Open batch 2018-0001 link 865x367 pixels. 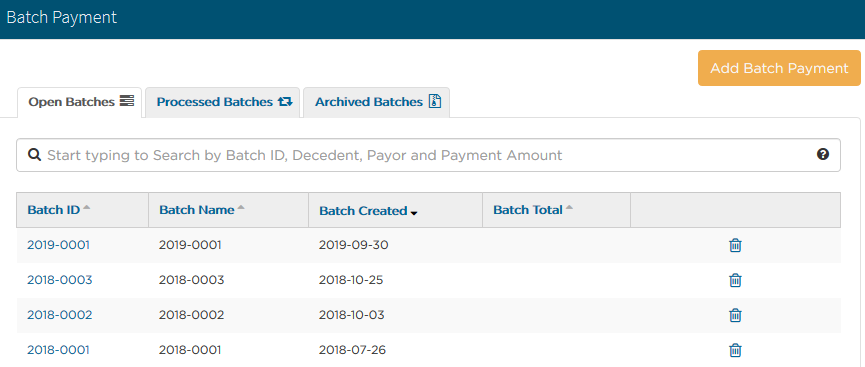tap(58, 349)
